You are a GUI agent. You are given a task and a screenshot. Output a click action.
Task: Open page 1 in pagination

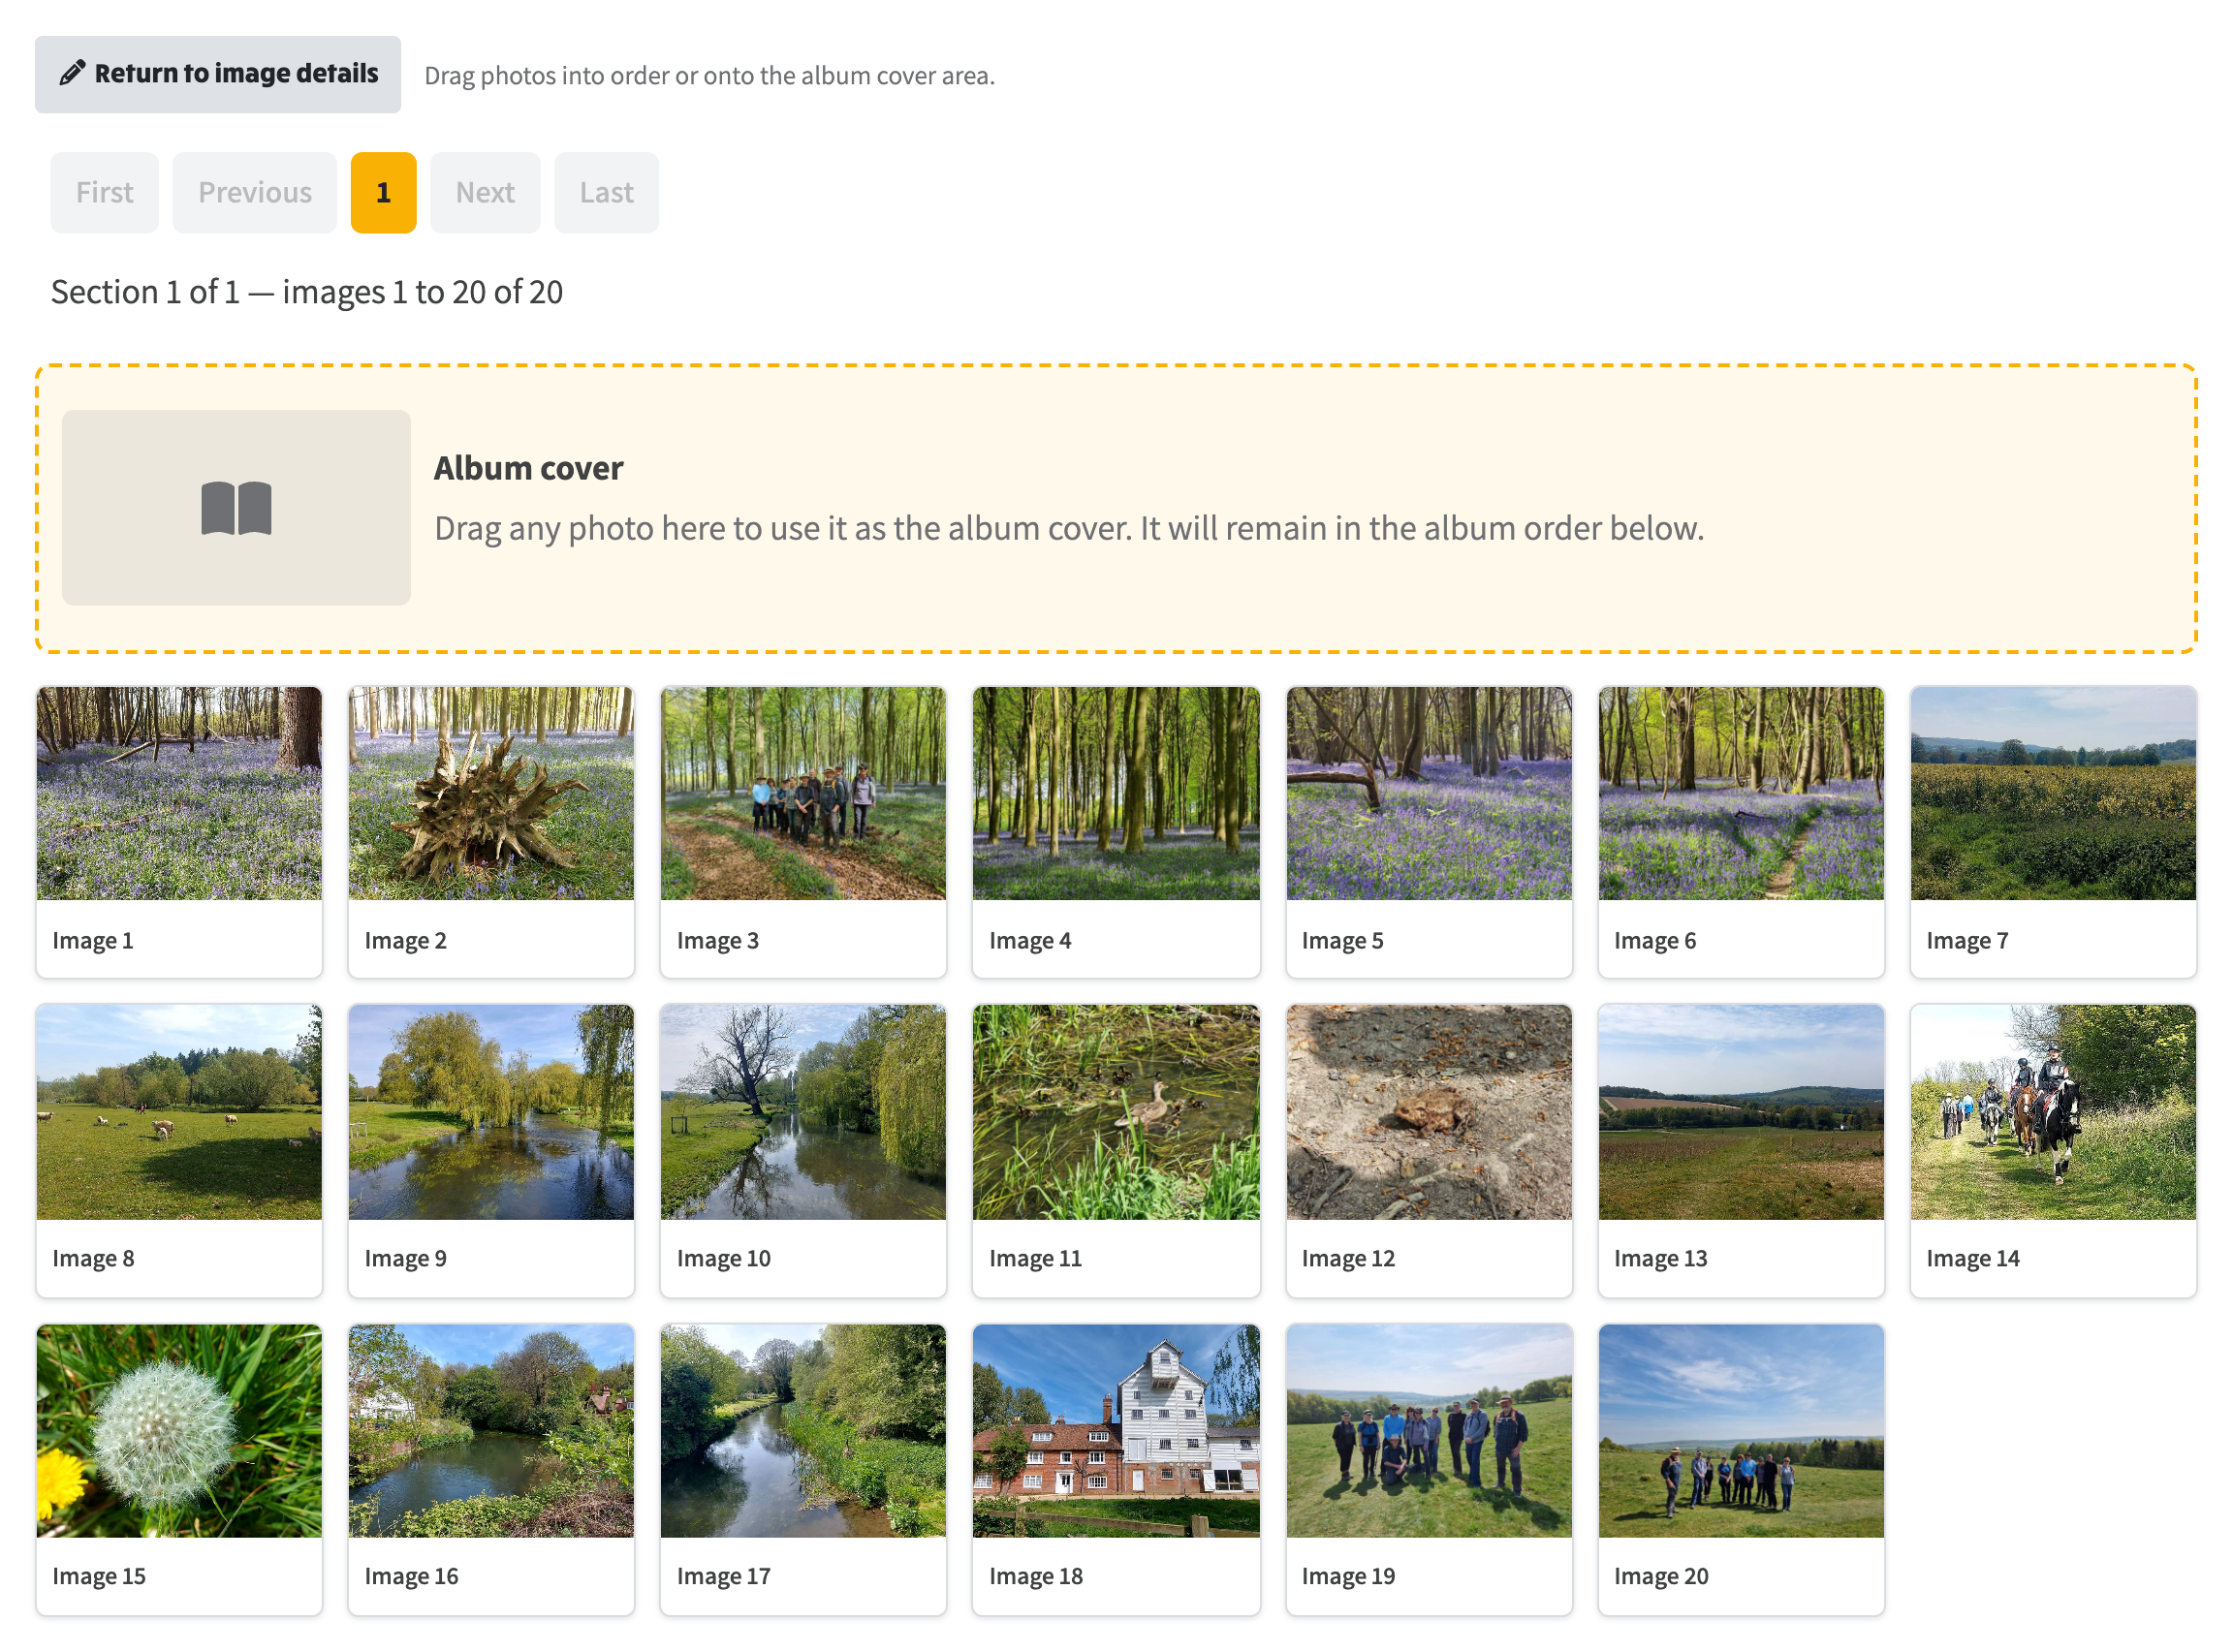point(383,192)
